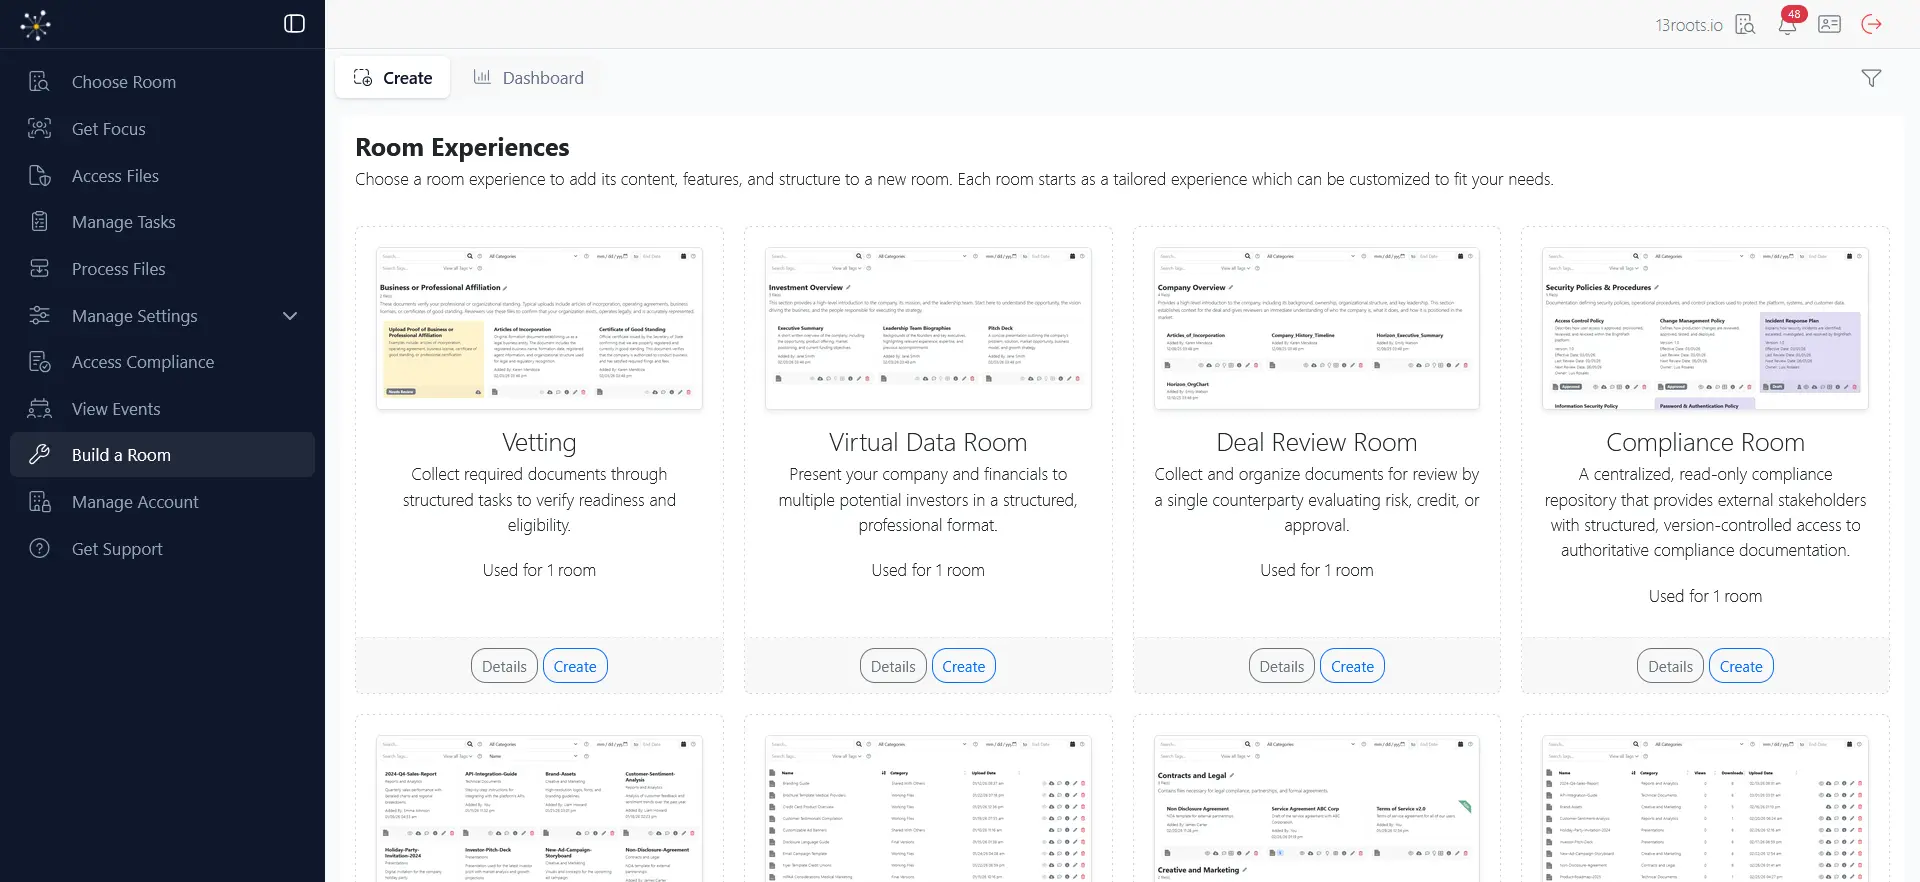The height and width of the screenshot is (882, 1920).
Task: Click the Get Focus sidebar icon
Action: (40, 129)
